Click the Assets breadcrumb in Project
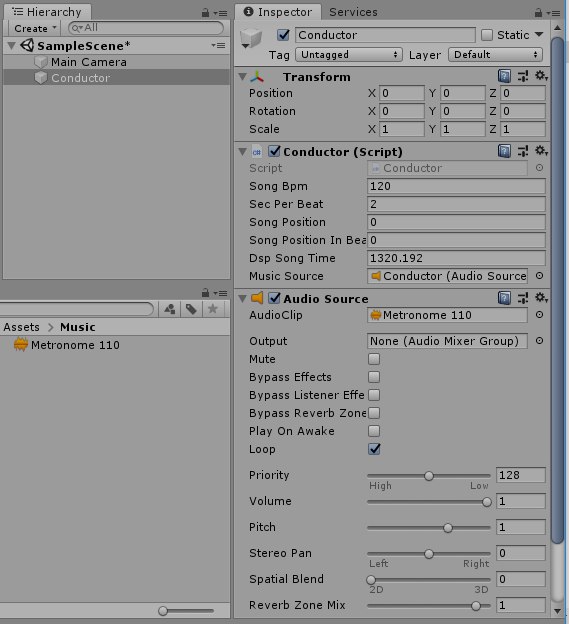Viewport: 569px width, 624px height. 21,327
